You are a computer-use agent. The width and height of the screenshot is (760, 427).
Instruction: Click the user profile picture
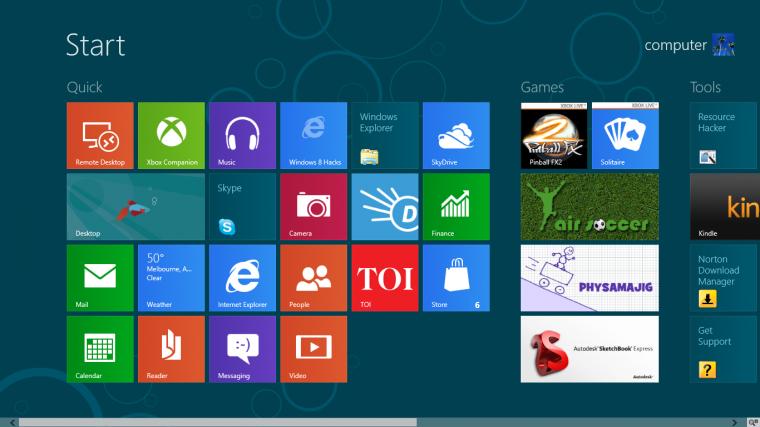pyautogui.click(x=723, y=45)
